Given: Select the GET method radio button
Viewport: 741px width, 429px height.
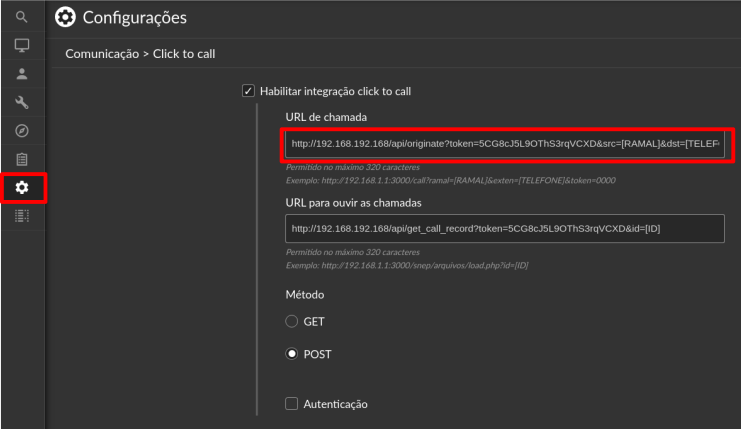Looking at the screenshot, I should (292, 321).
